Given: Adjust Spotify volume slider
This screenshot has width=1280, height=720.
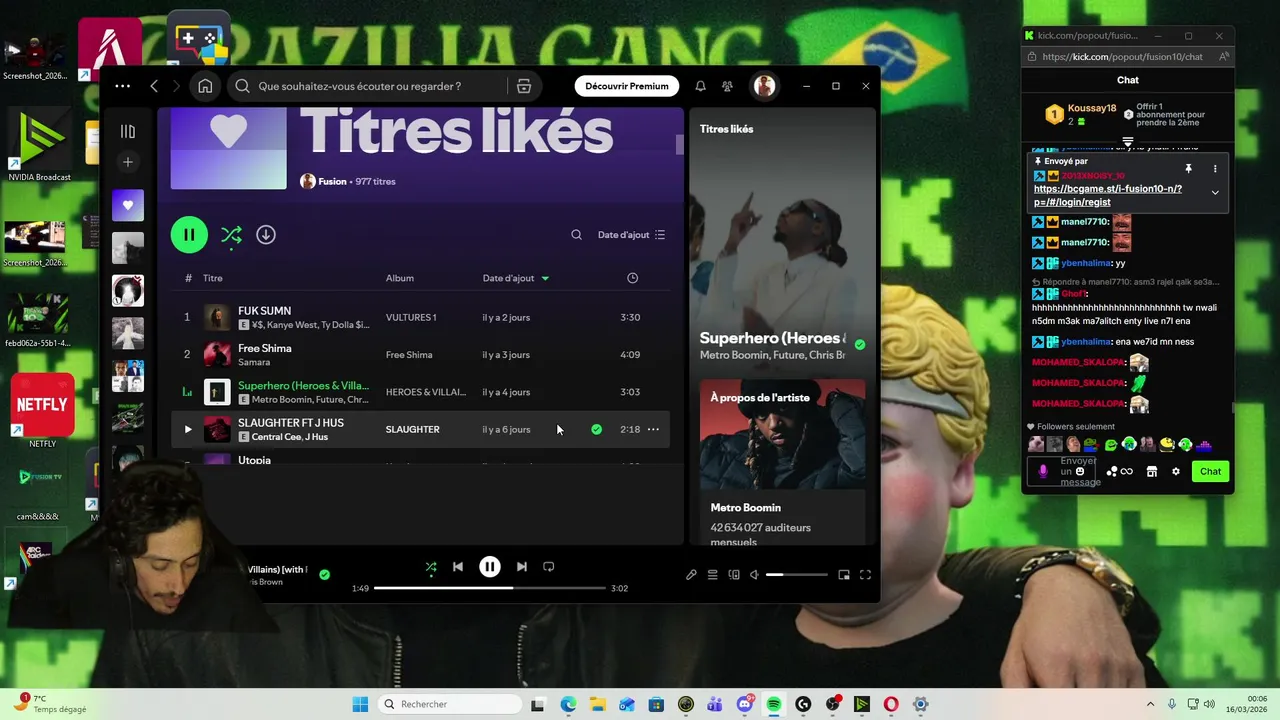Looking at the screenshot, I should click(x=796, y=575).
